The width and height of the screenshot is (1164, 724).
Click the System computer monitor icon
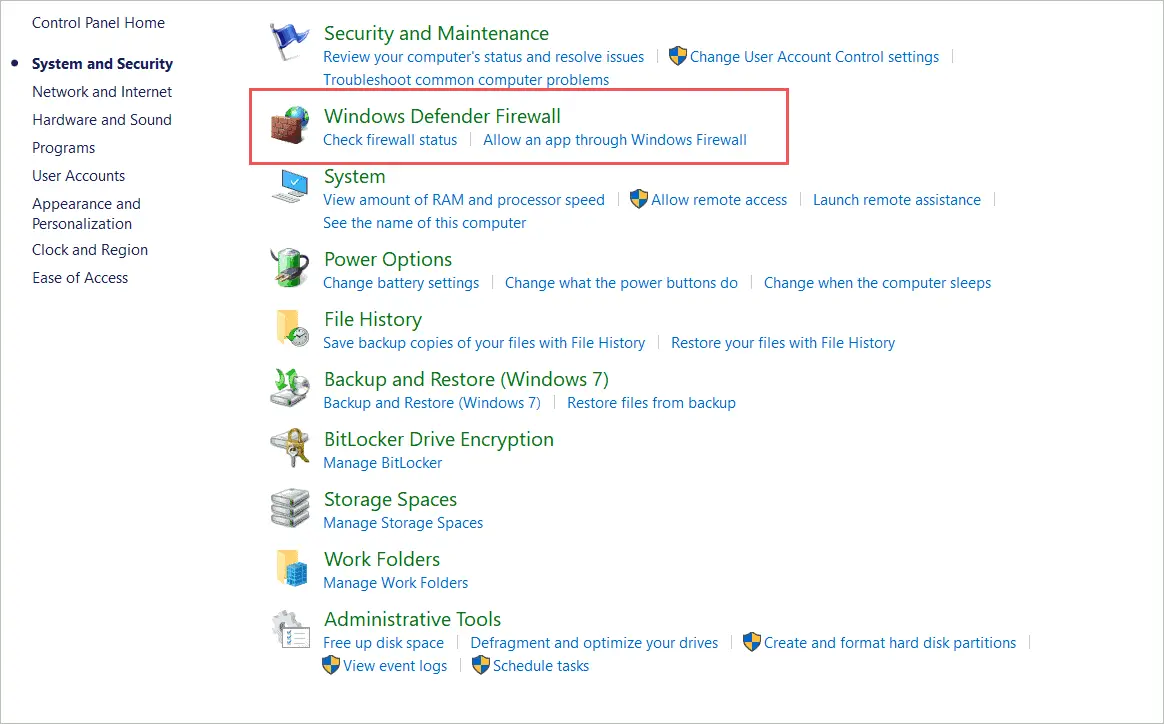(289, 186)
